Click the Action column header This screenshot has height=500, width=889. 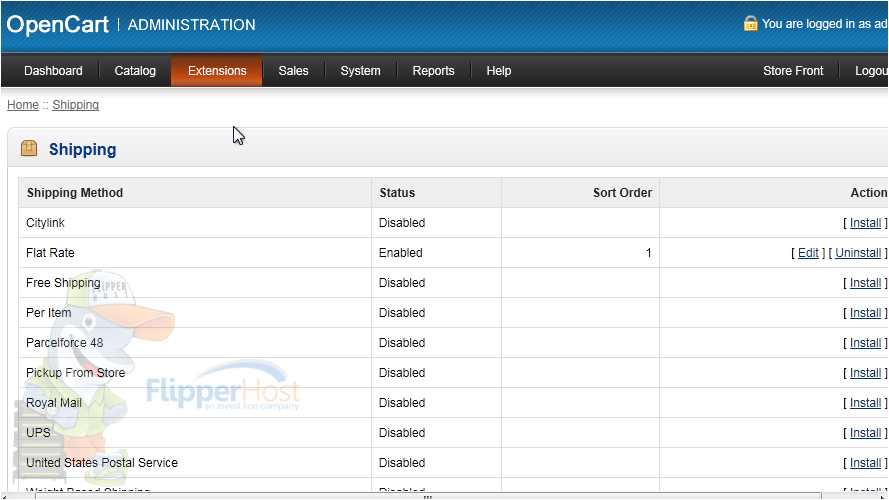pyautogui.click(x=869, y=193)
